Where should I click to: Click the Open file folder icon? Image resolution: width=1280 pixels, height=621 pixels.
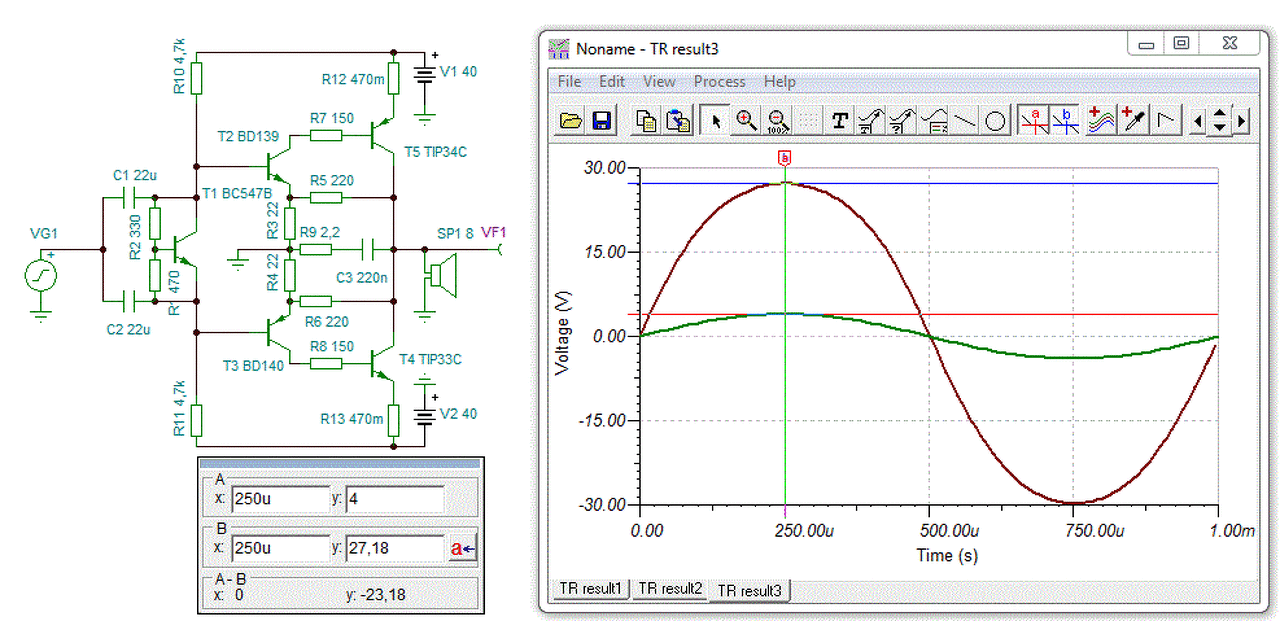coord(571,121)
